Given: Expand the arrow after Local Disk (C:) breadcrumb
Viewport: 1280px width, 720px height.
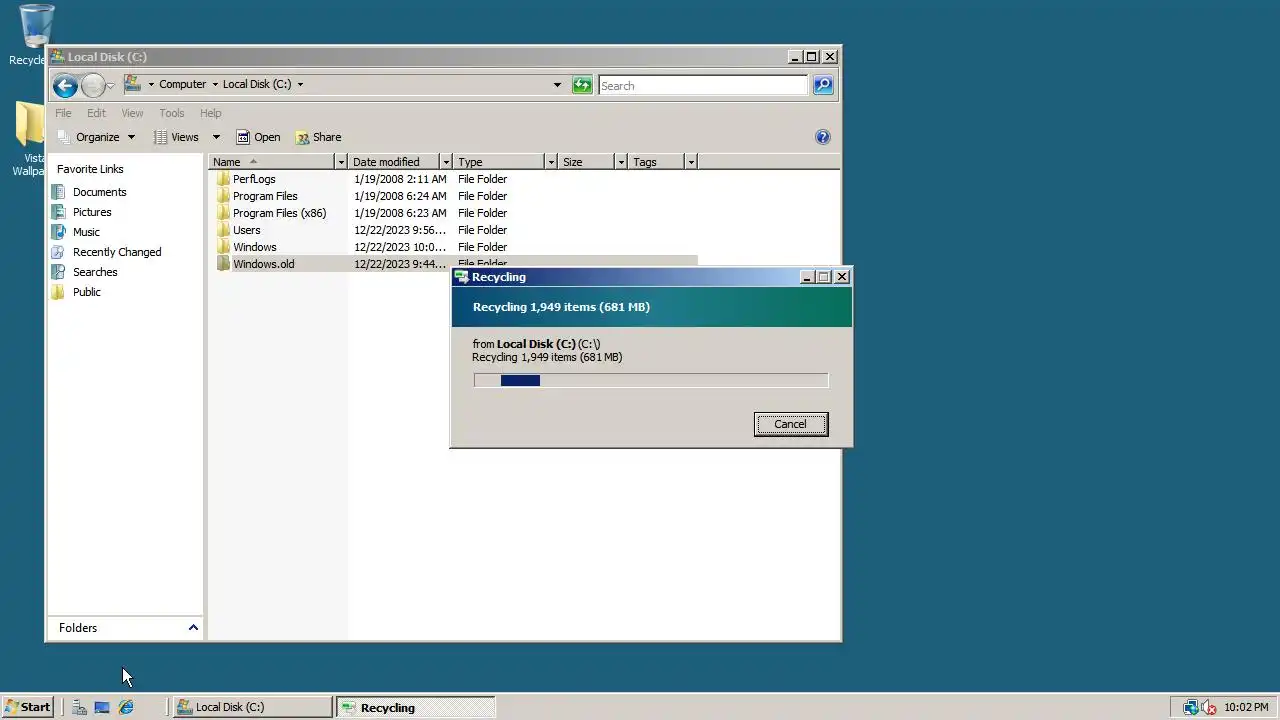Looking at the screenshot, I should [x=300, y=85].
